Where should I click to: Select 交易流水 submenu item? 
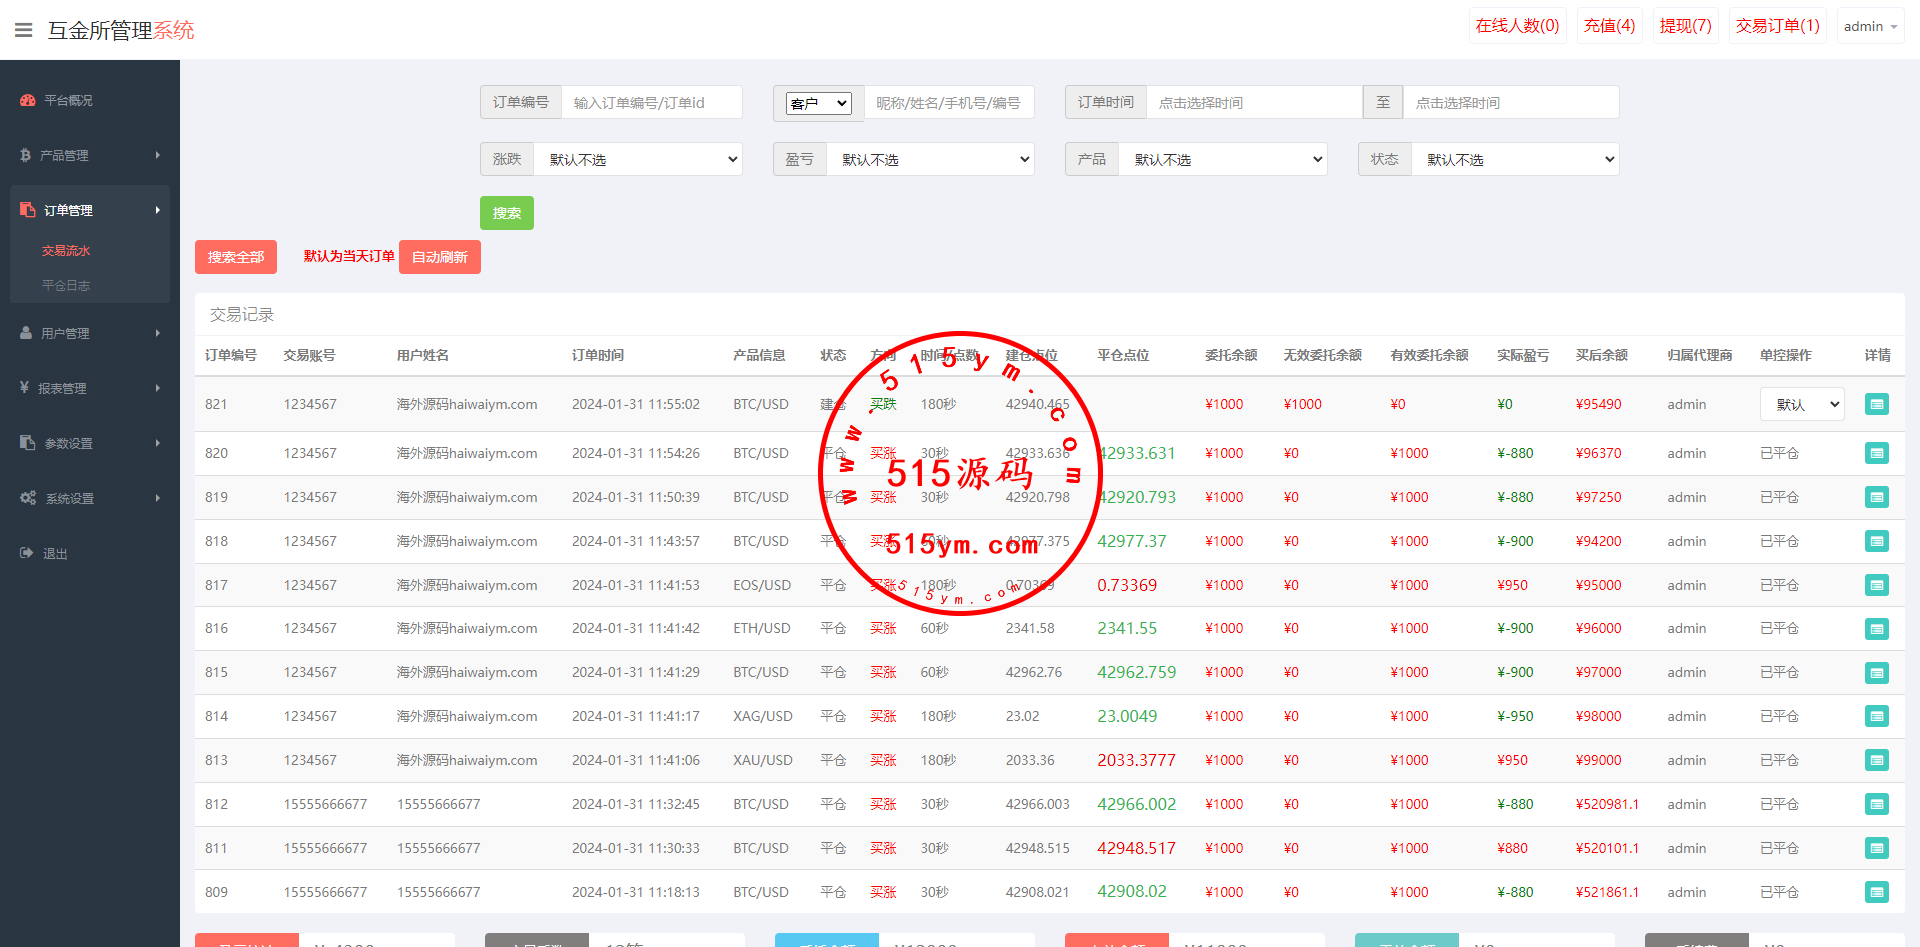tap(66, 251)
